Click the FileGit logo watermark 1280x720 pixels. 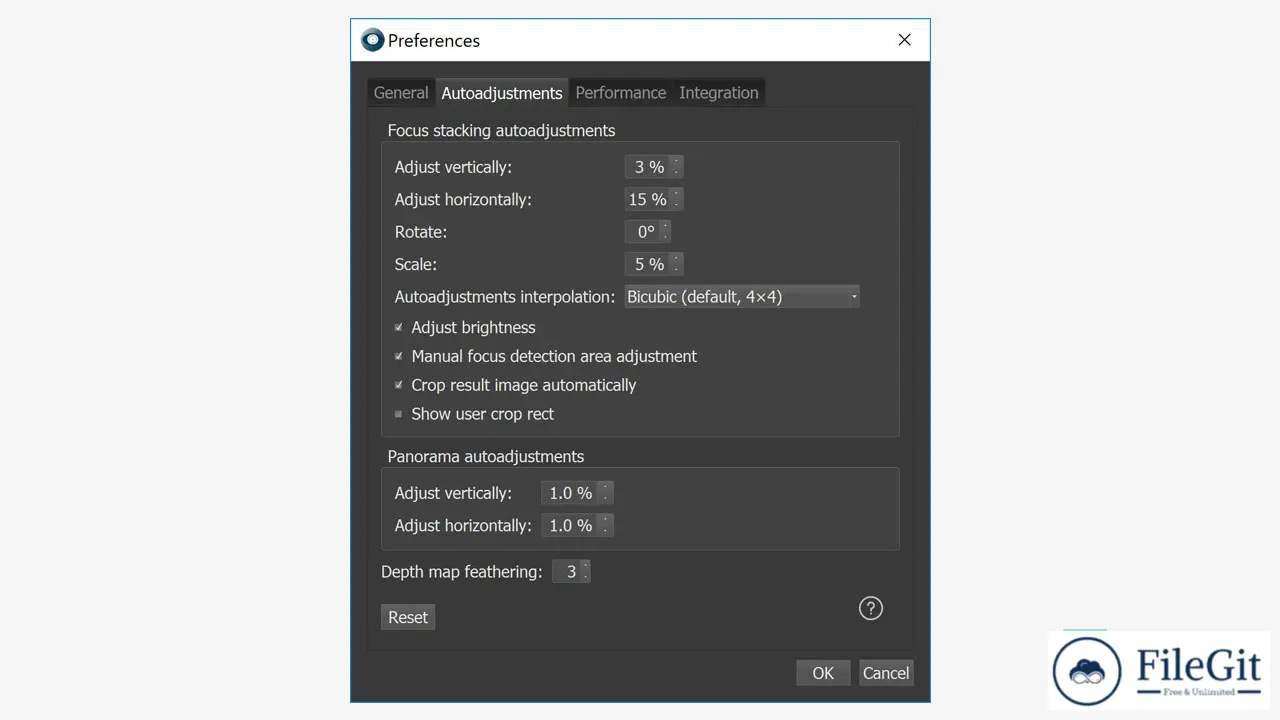pos(1159,670)
